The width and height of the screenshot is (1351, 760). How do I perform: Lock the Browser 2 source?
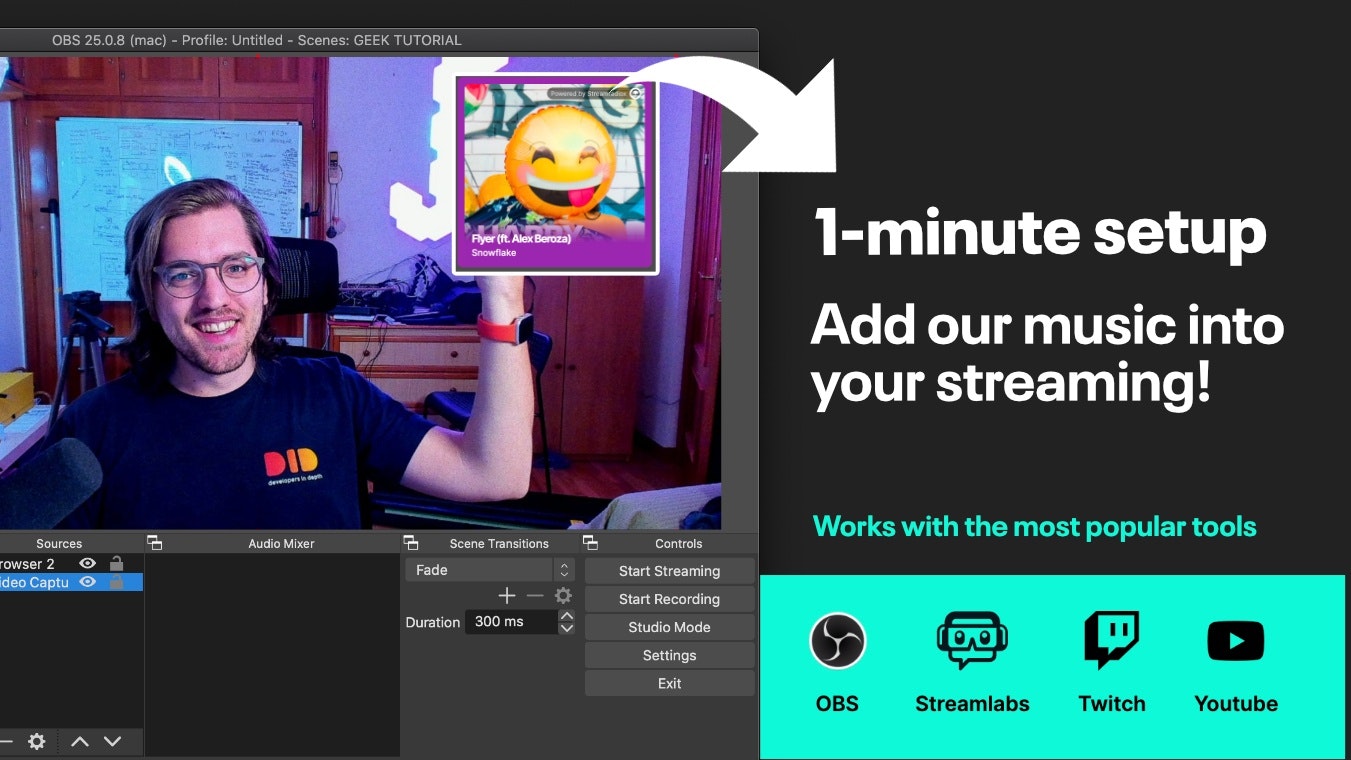pos(116,563)
